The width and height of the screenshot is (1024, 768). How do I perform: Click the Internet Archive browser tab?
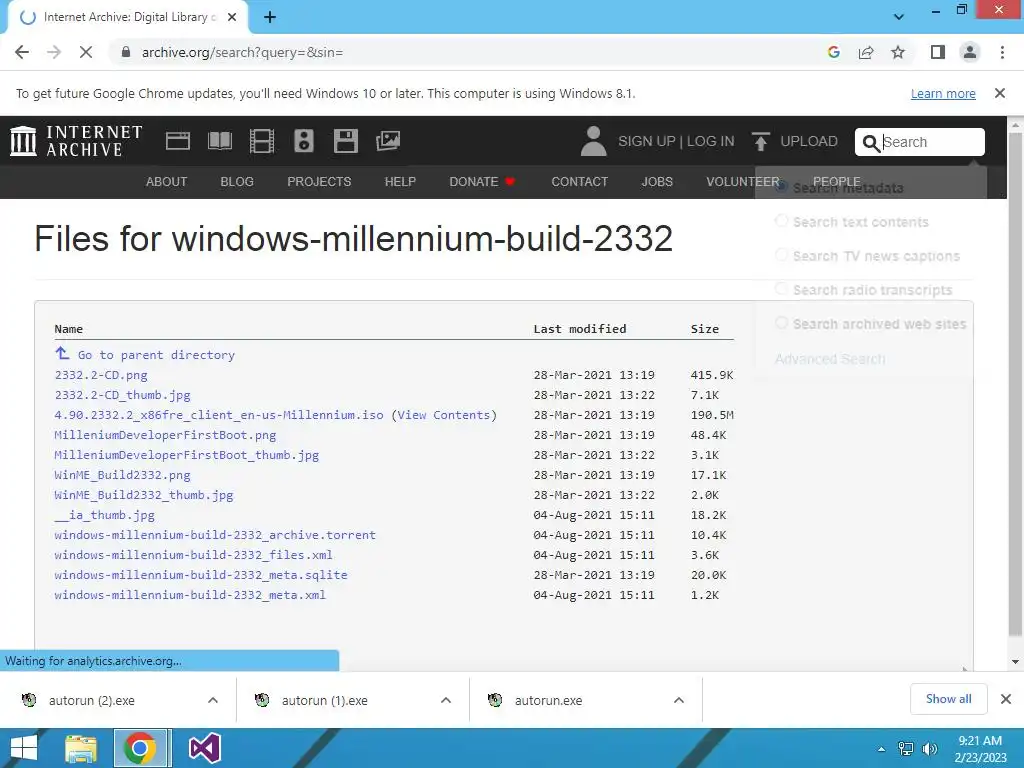[127, 18]
